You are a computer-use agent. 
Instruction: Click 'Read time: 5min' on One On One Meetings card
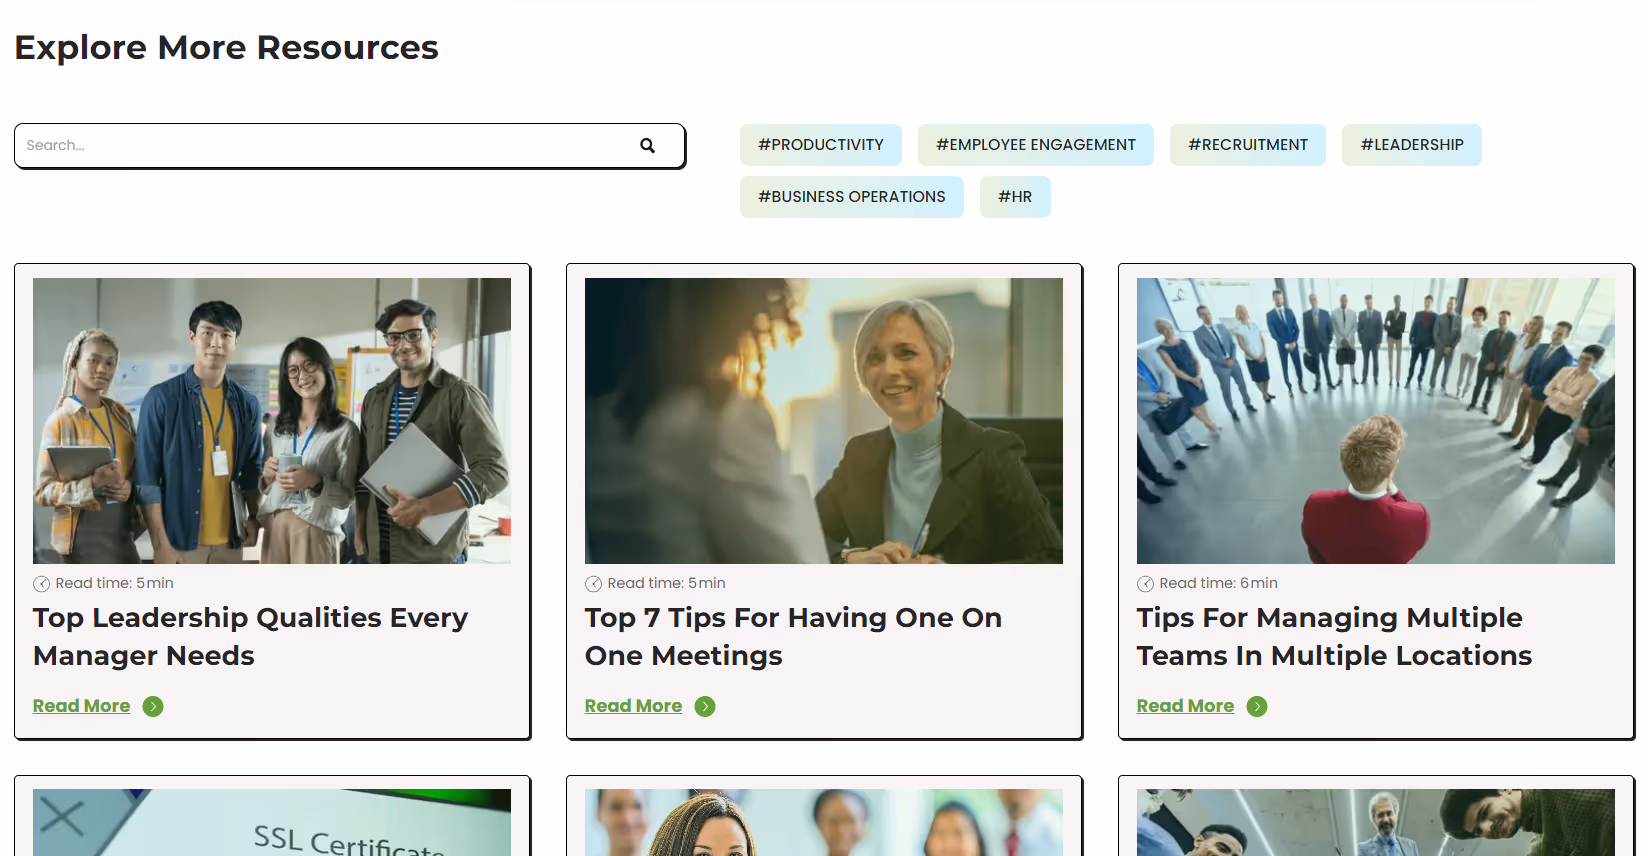point(667,584)
